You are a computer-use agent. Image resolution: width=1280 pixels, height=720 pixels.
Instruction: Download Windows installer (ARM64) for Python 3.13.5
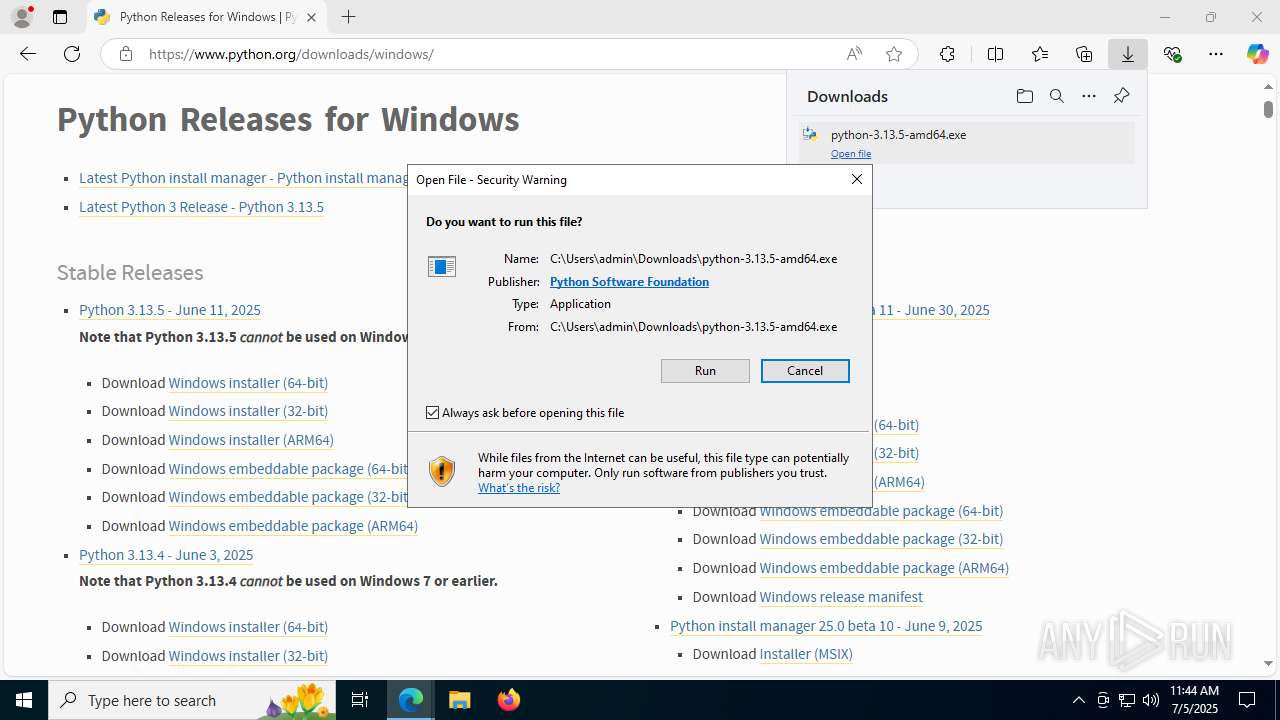(251, 440)
